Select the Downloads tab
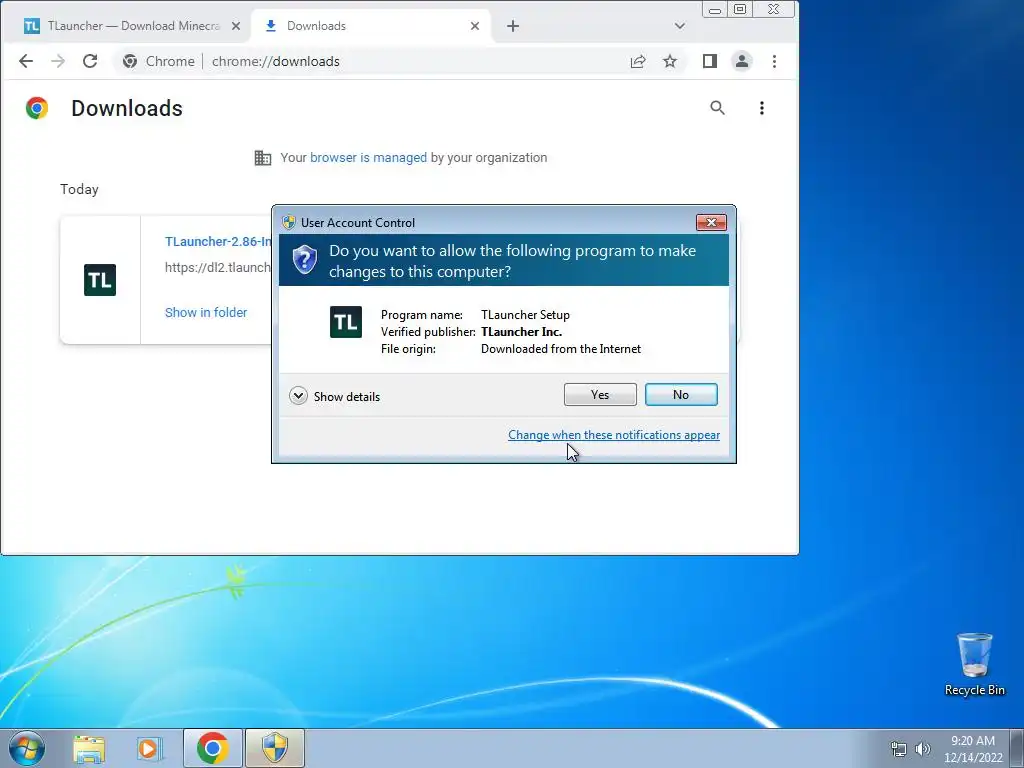This screenshot has width=1024, height=768. (371, 26)
